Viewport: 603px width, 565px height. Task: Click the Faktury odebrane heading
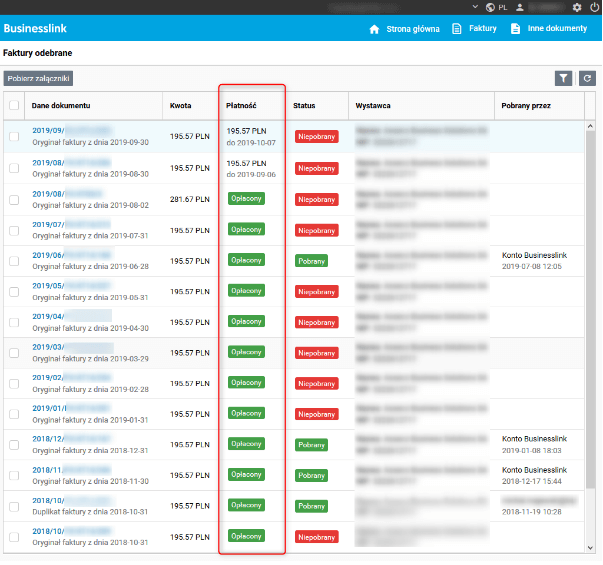click(38, 53)
